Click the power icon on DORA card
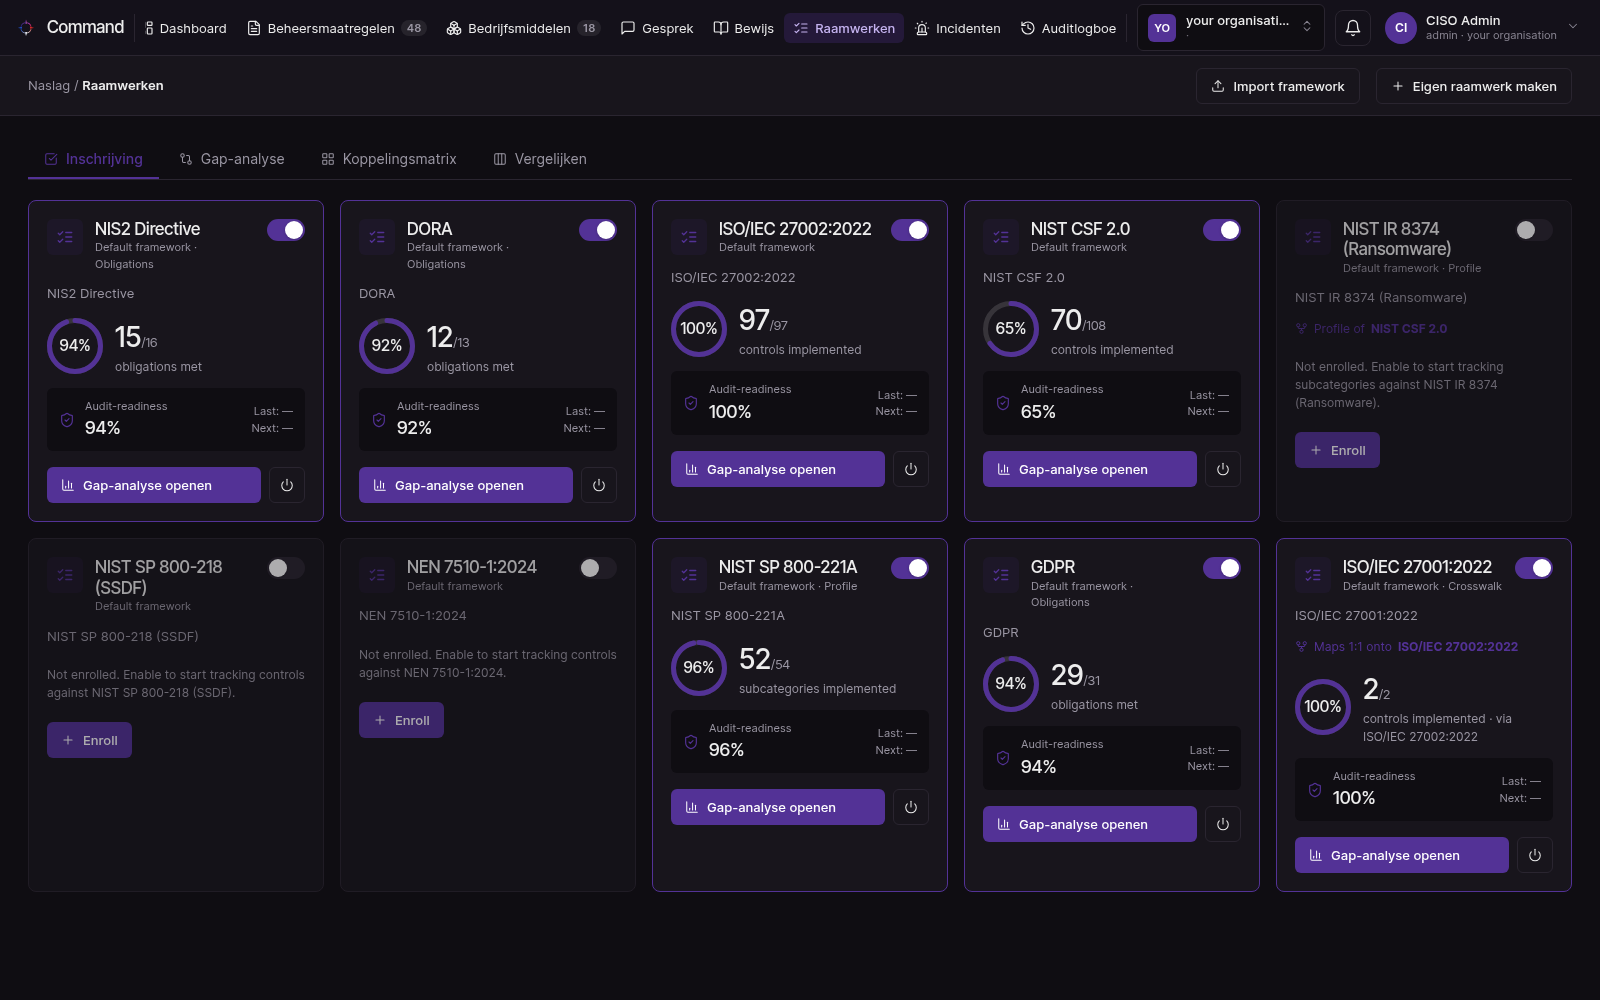Image resolution: width=1600 pixels, height=1000 pixels. pos(599,485)
